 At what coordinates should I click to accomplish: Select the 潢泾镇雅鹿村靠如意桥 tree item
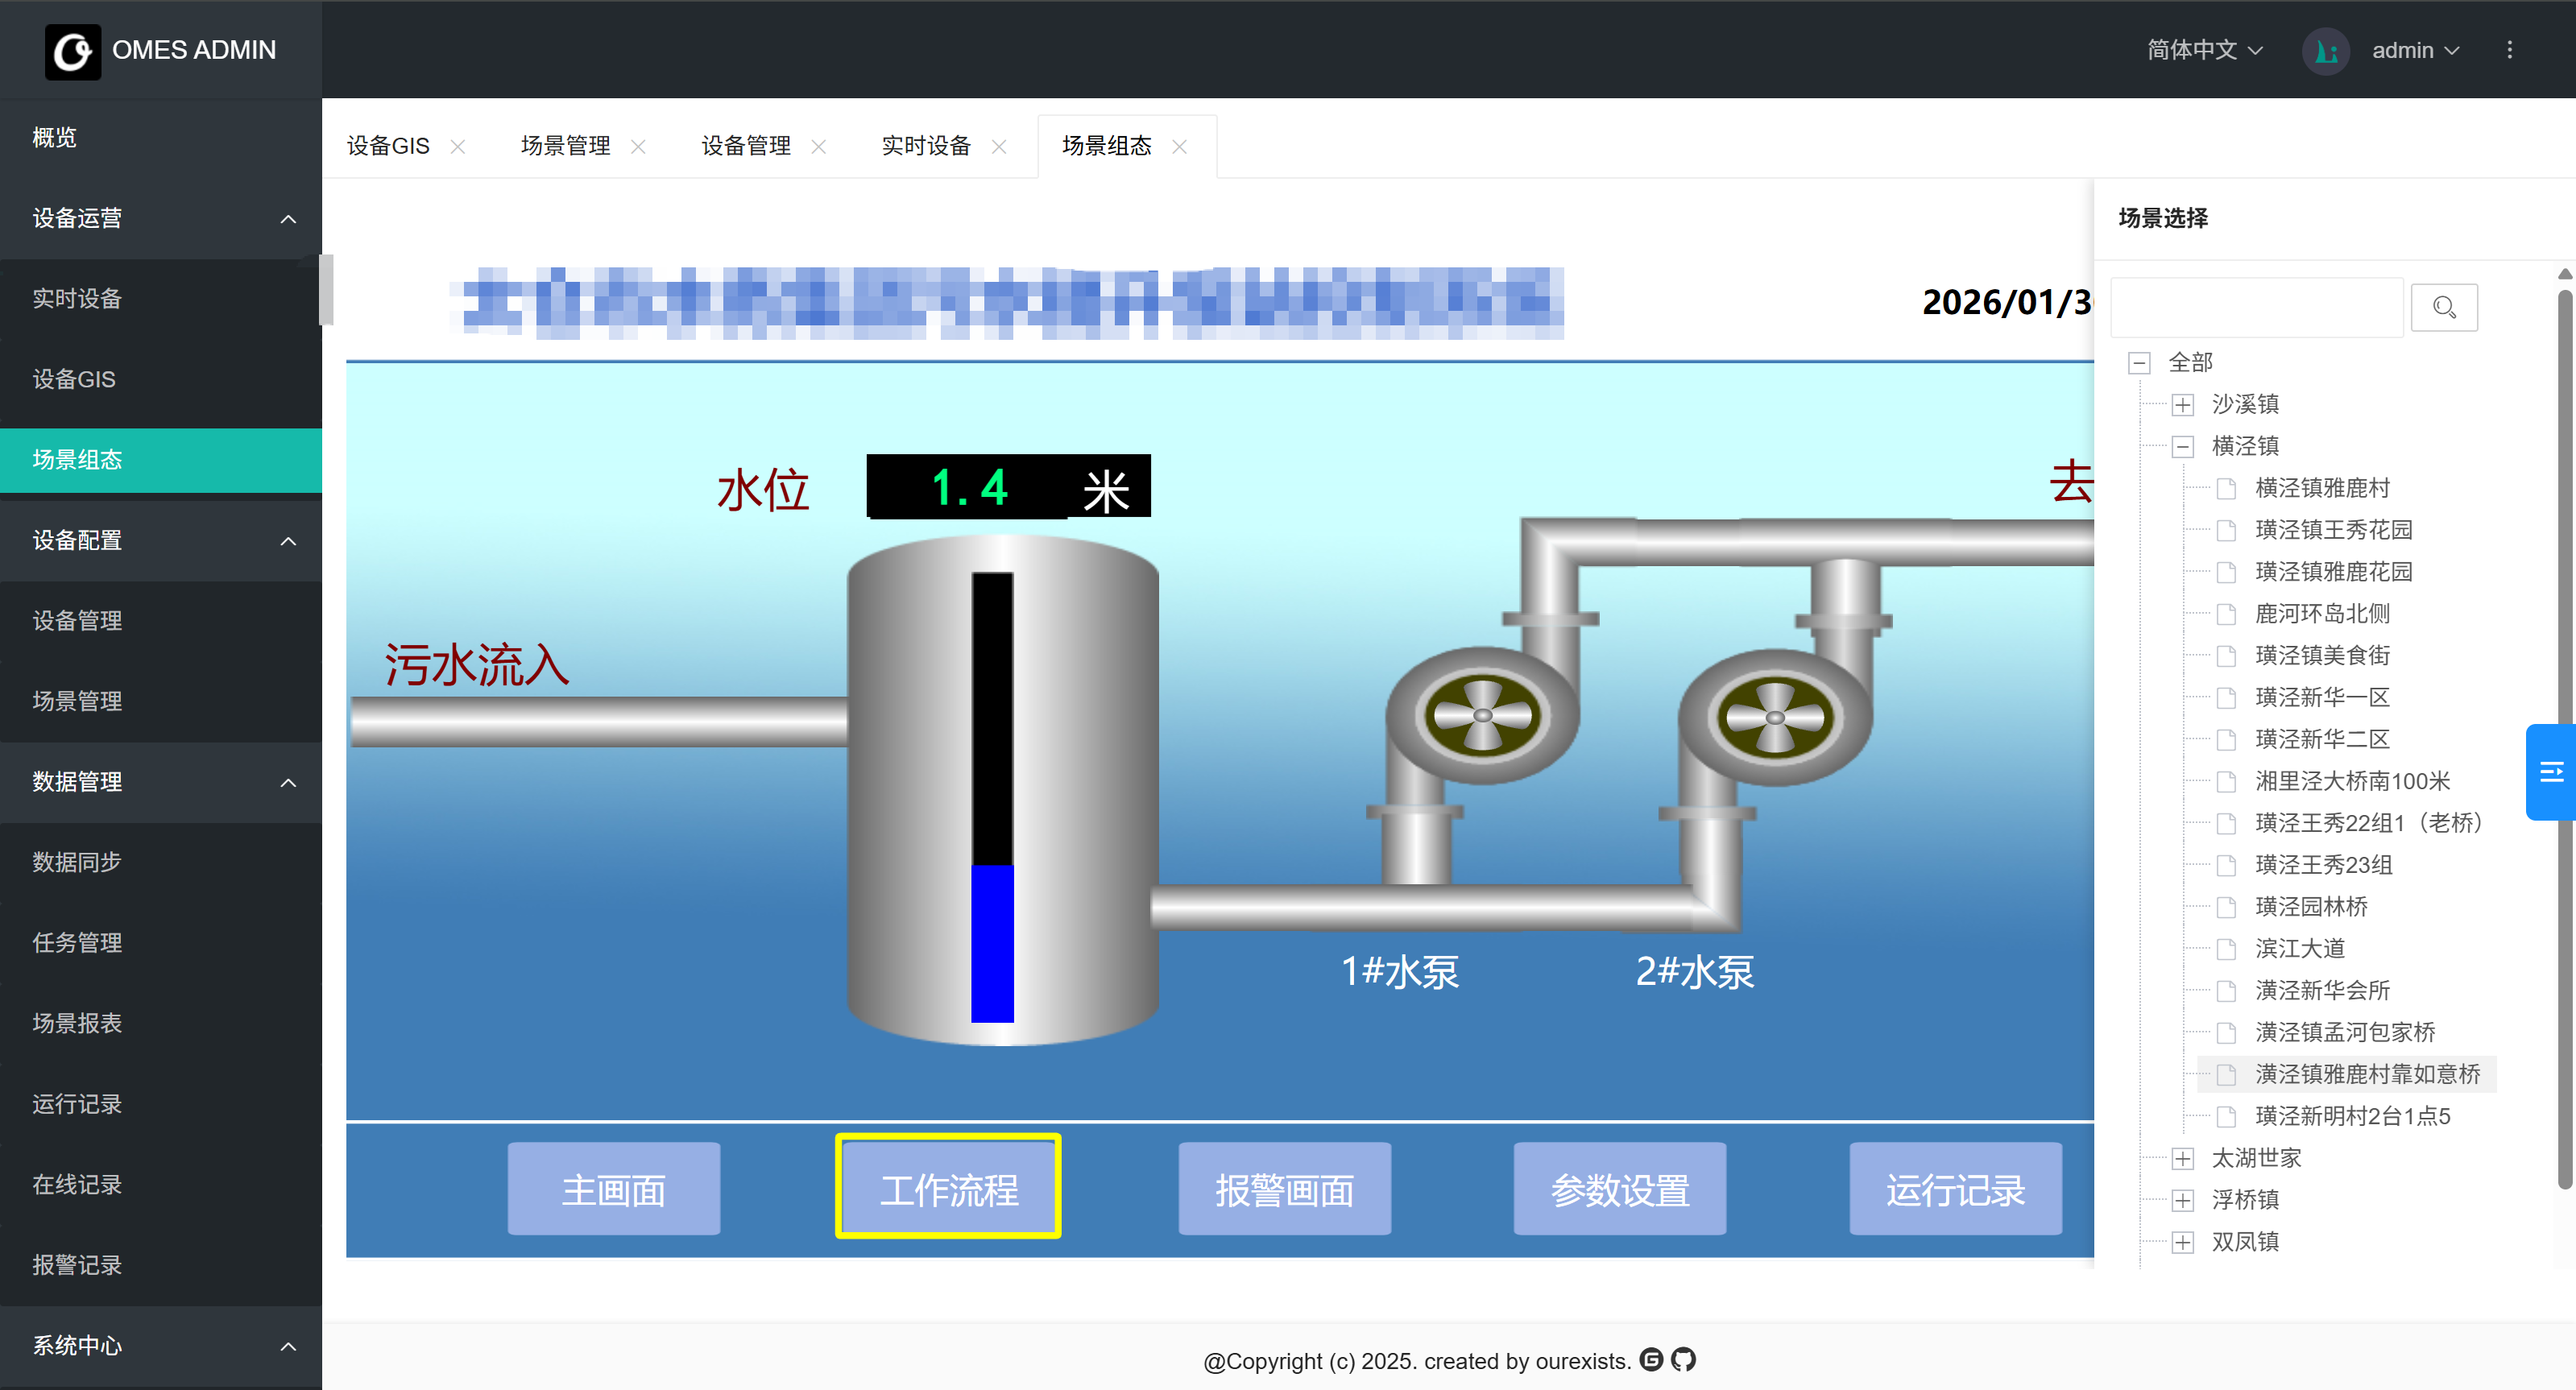pyautogui.click(x=2366, y=1074)
